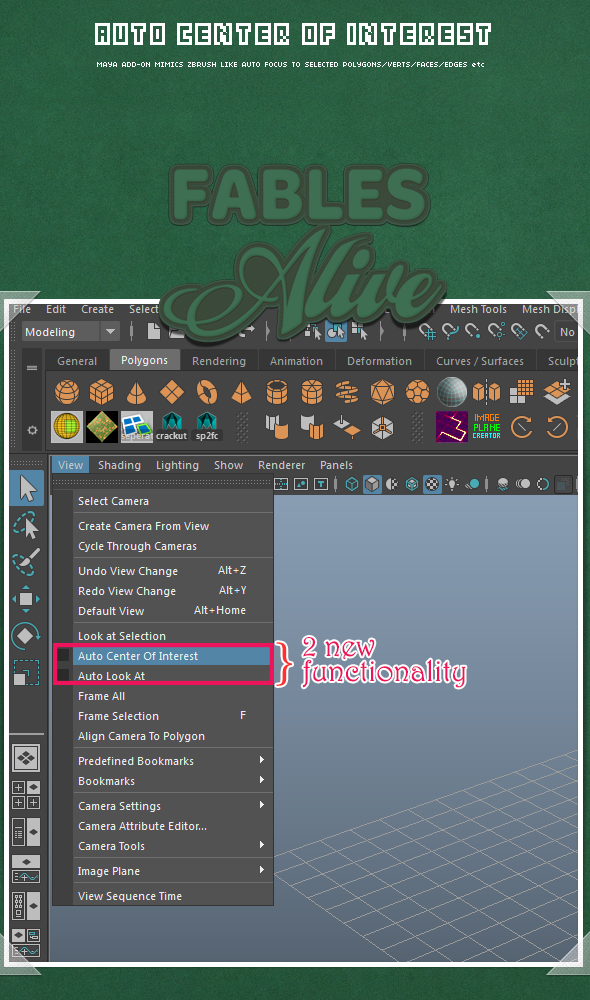
Task: Launch the Image Plane Creator shelf tool
Action: click(x=487, y=427)
